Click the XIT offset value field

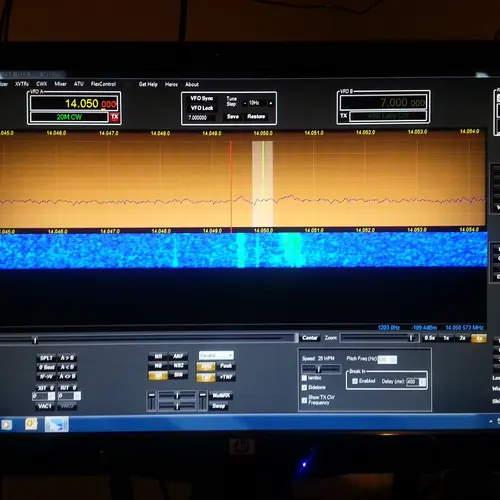[x=44, y=396]
